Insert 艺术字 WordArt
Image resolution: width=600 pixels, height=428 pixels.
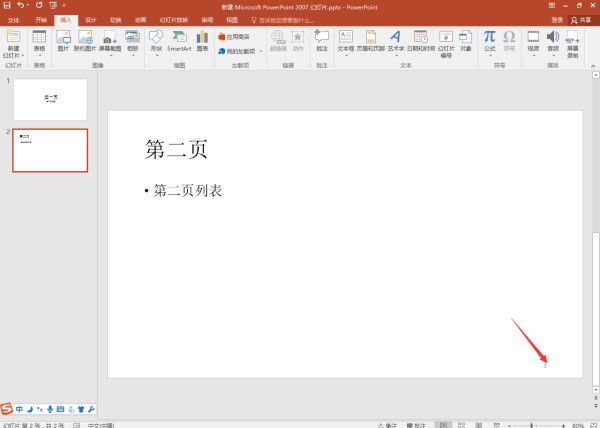pyautogui.click(x=396, y=40)
